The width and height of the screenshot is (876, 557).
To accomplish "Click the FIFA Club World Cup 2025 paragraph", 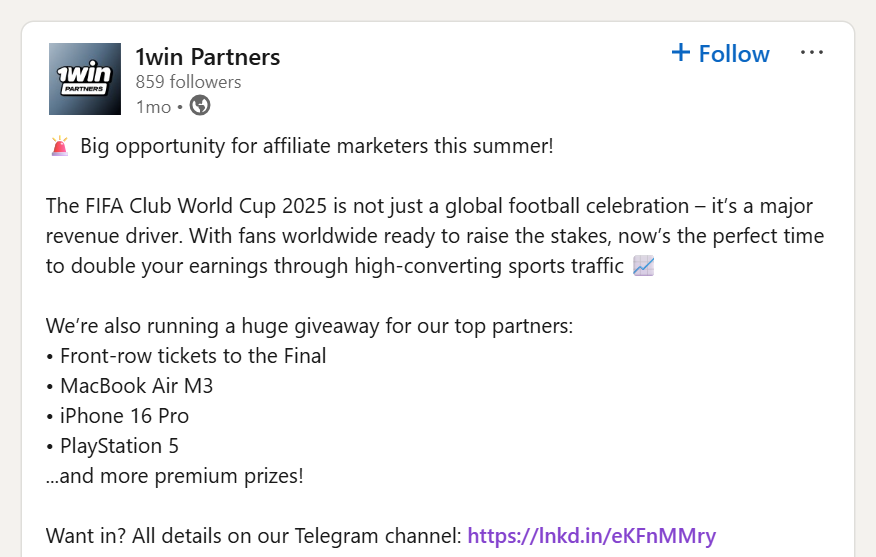I will (x=435, y=236).
